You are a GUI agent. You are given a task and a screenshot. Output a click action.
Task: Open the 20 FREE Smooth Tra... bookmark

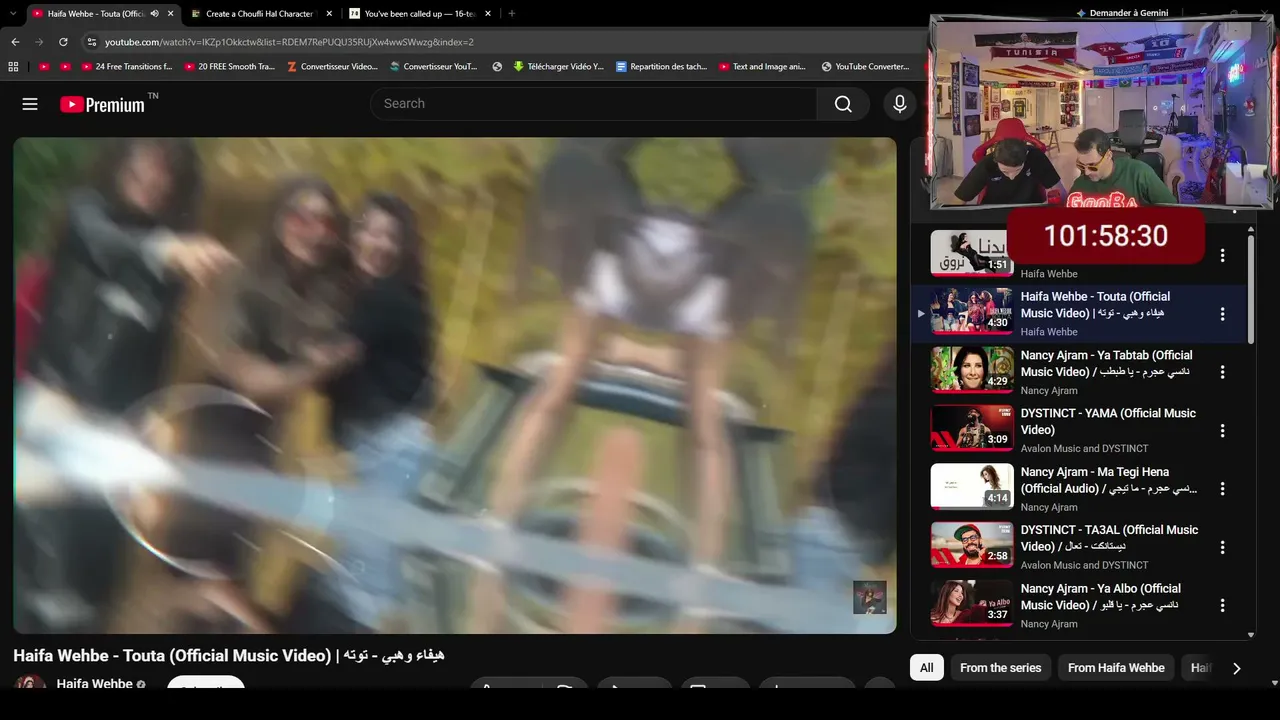click(x=229, y=67)
